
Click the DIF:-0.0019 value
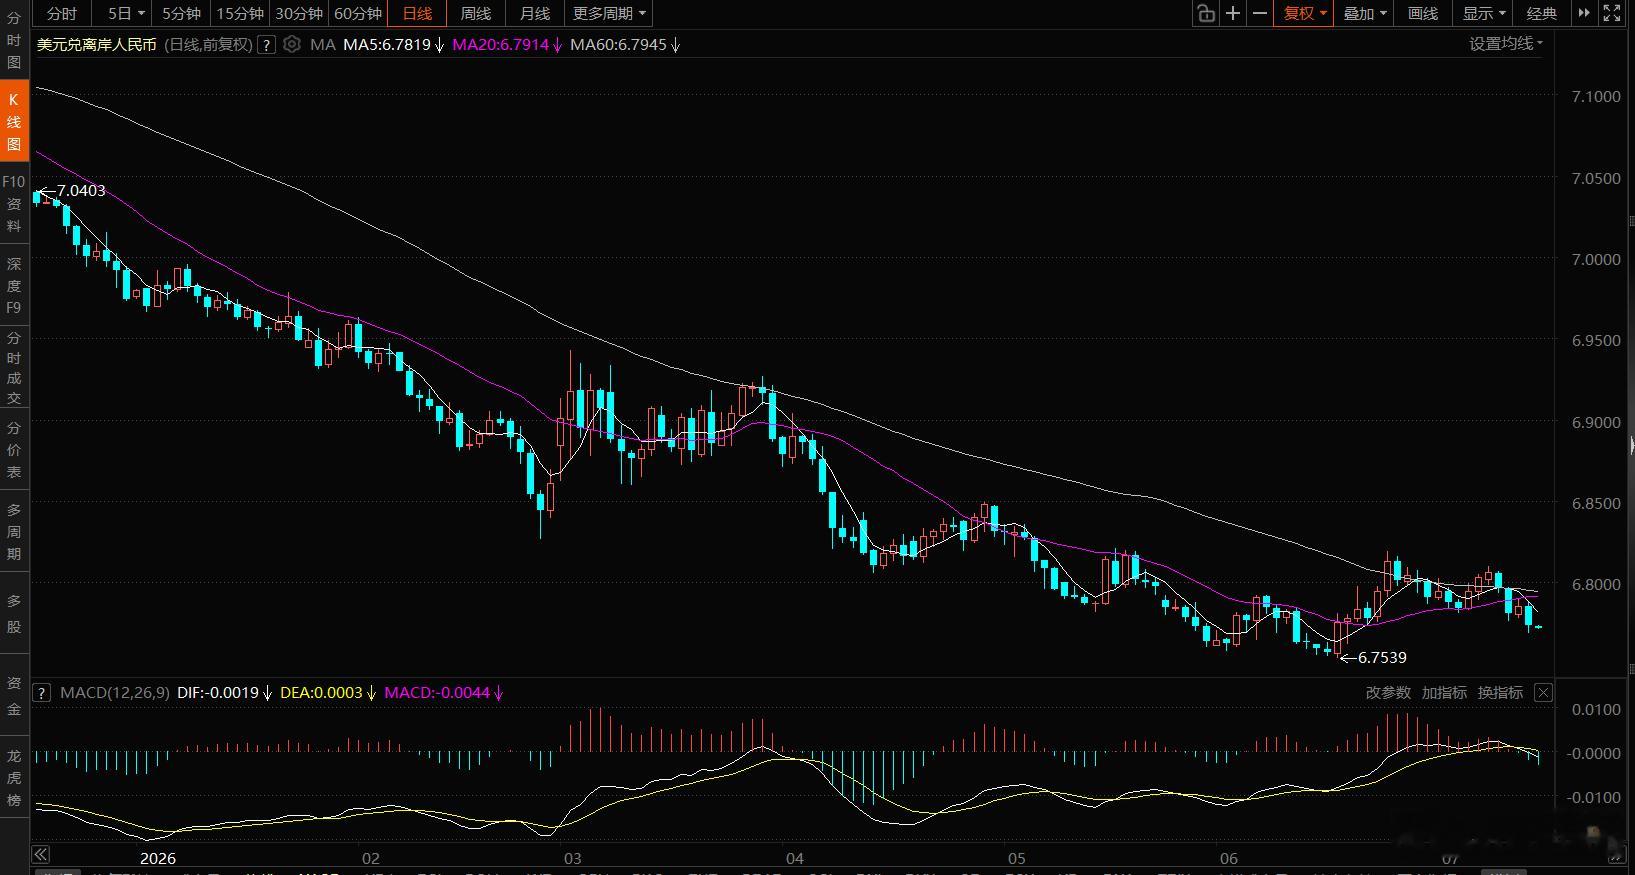[218, 692]
